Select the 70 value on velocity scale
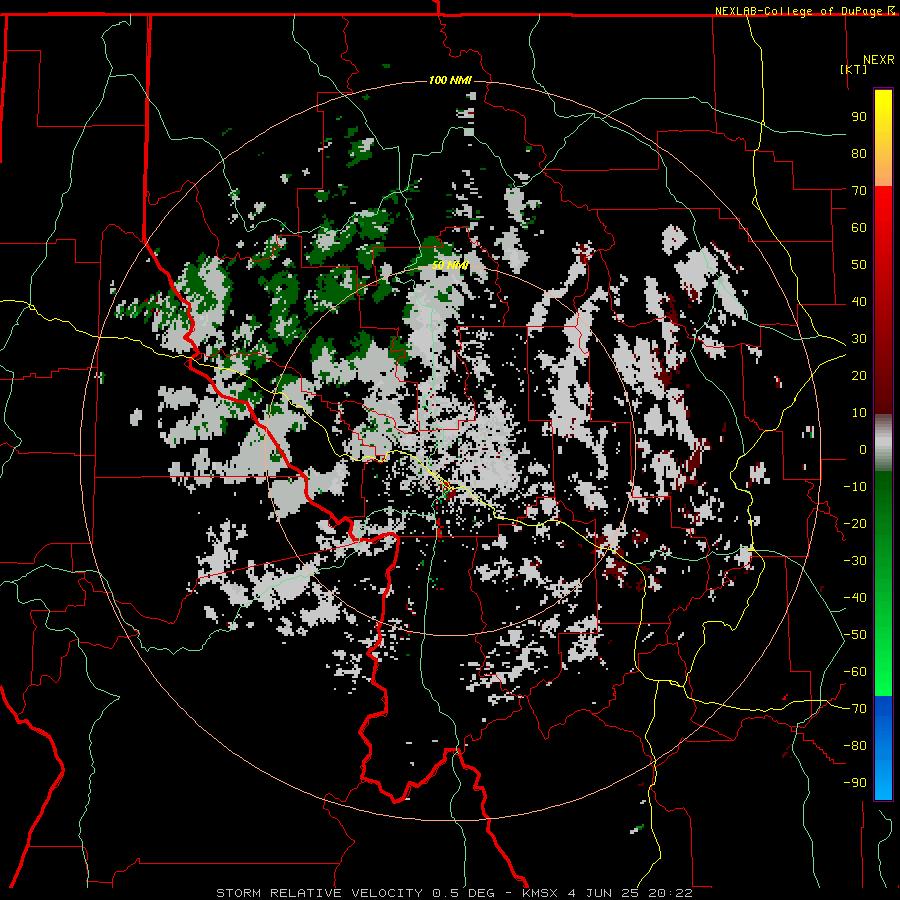The height and width of the screenshot is (900, 900). 859,191
